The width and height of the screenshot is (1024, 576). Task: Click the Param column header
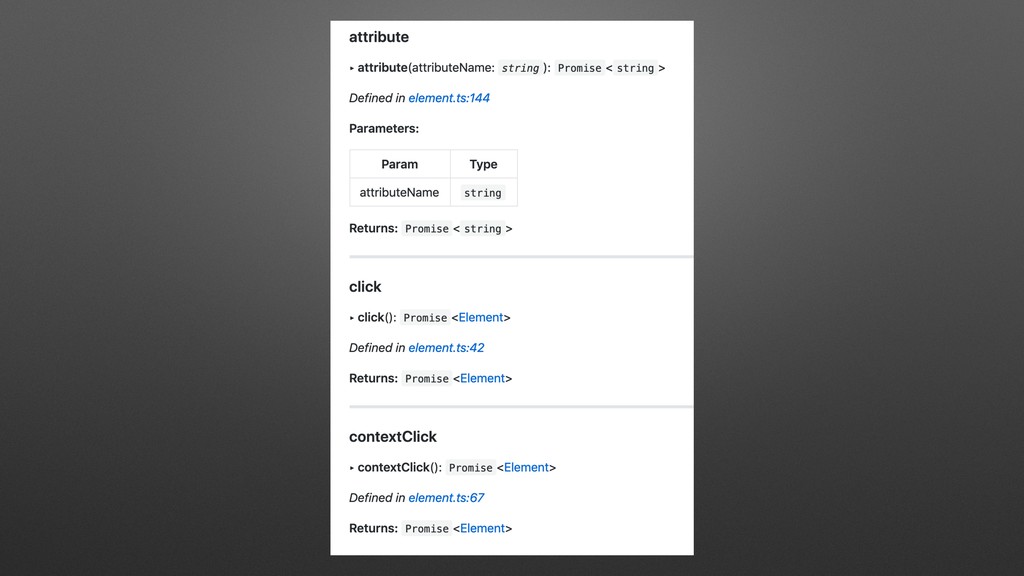tap(400, 164)
